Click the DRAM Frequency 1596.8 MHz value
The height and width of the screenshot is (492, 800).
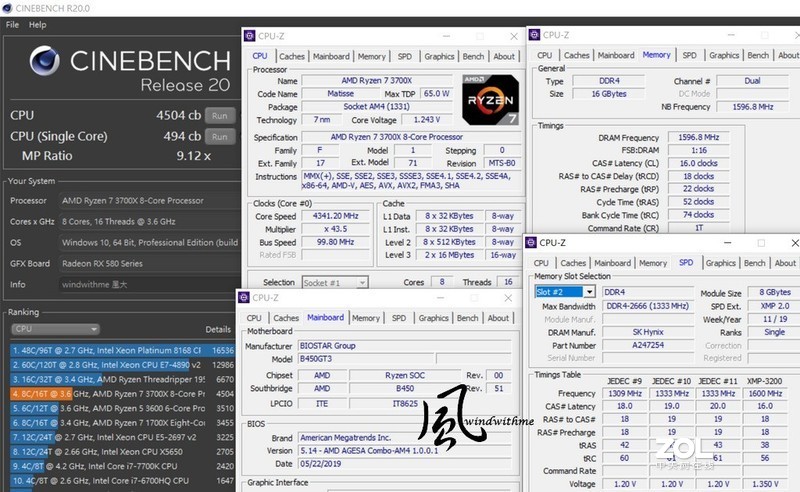(x=698, y=137)
